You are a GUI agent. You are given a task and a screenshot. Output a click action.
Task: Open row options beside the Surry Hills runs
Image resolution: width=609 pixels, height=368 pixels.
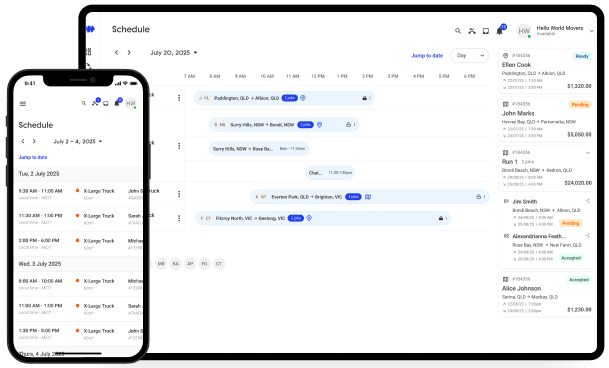coord(179,146)
